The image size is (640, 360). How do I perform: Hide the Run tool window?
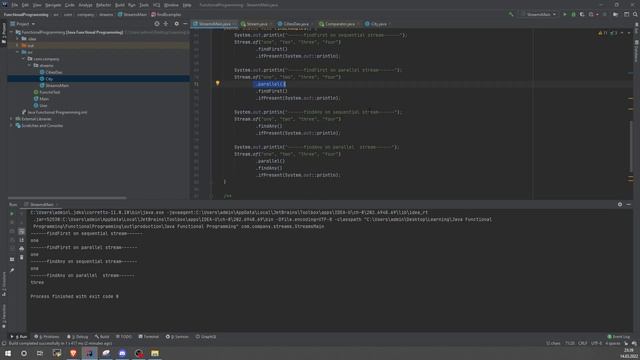point(629,204)
